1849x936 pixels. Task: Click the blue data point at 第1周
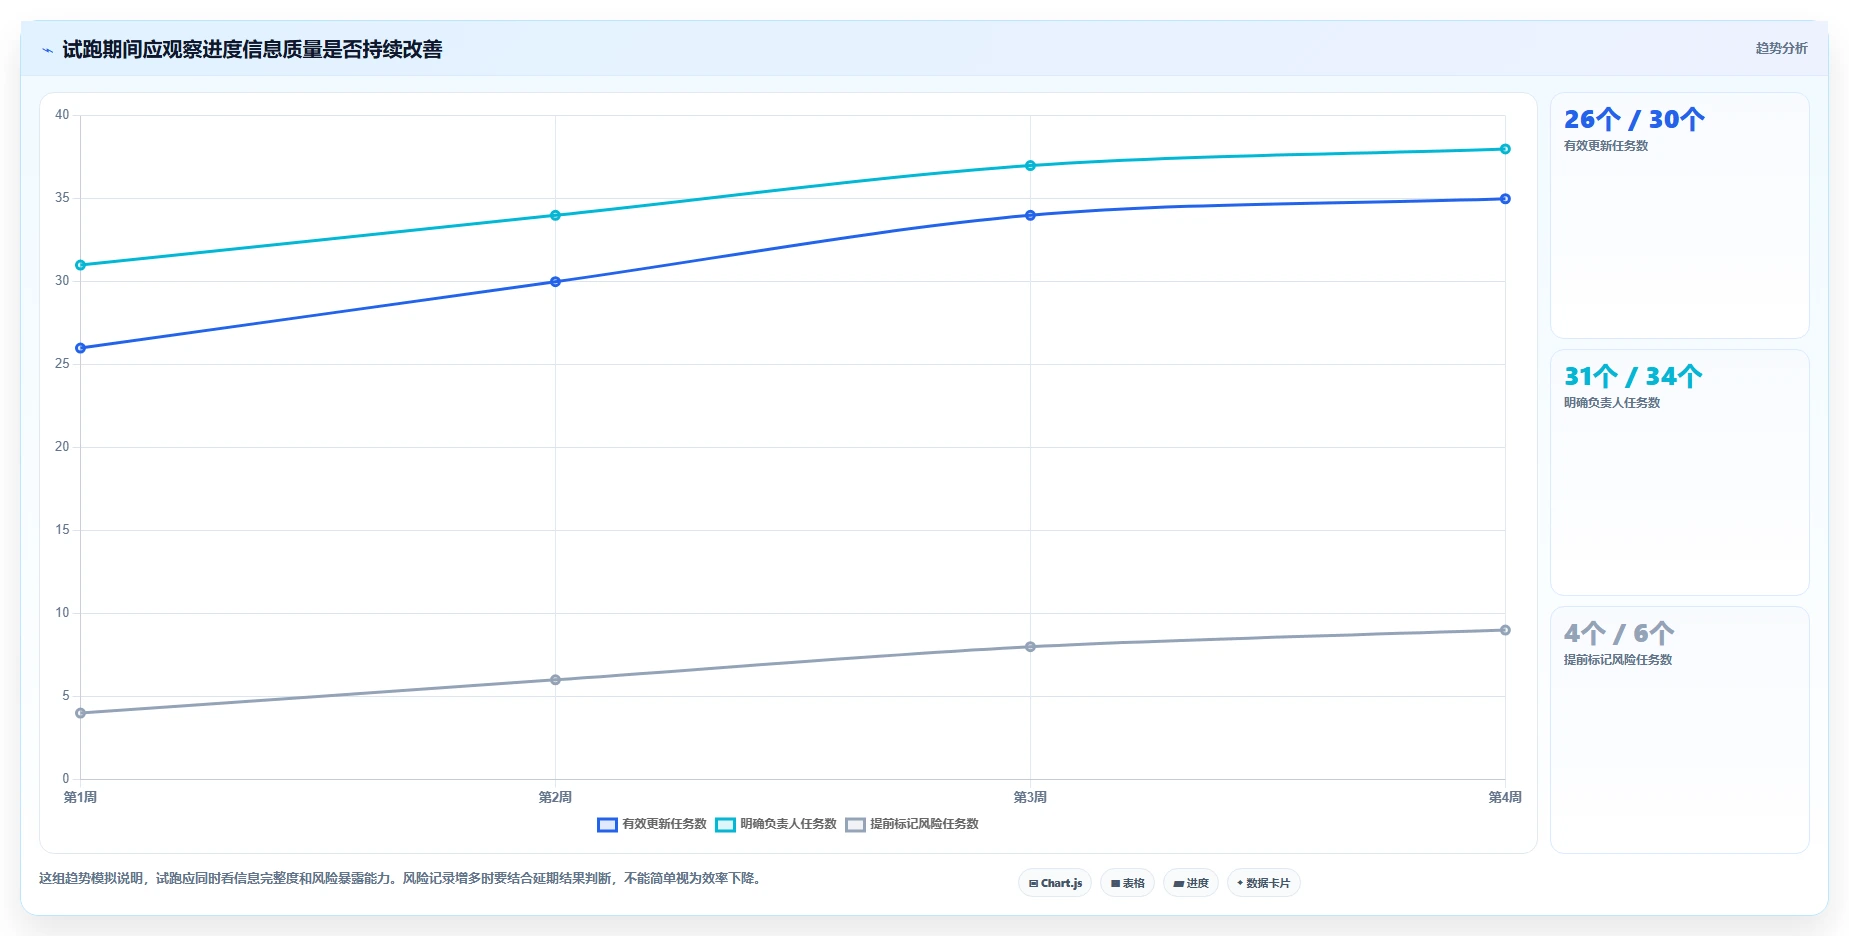click(x=81, y=348)
